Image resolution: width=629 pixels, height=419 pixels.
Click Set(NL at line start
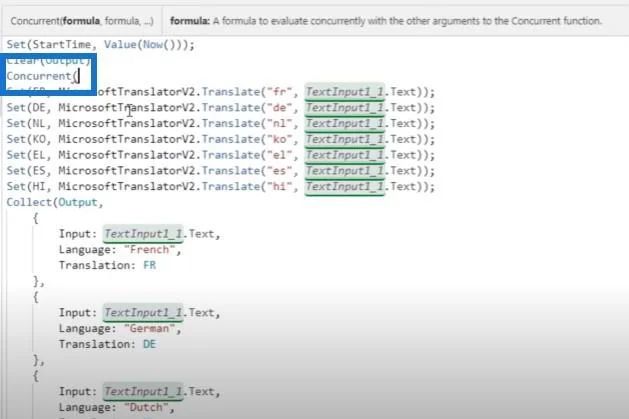[26, 123]
